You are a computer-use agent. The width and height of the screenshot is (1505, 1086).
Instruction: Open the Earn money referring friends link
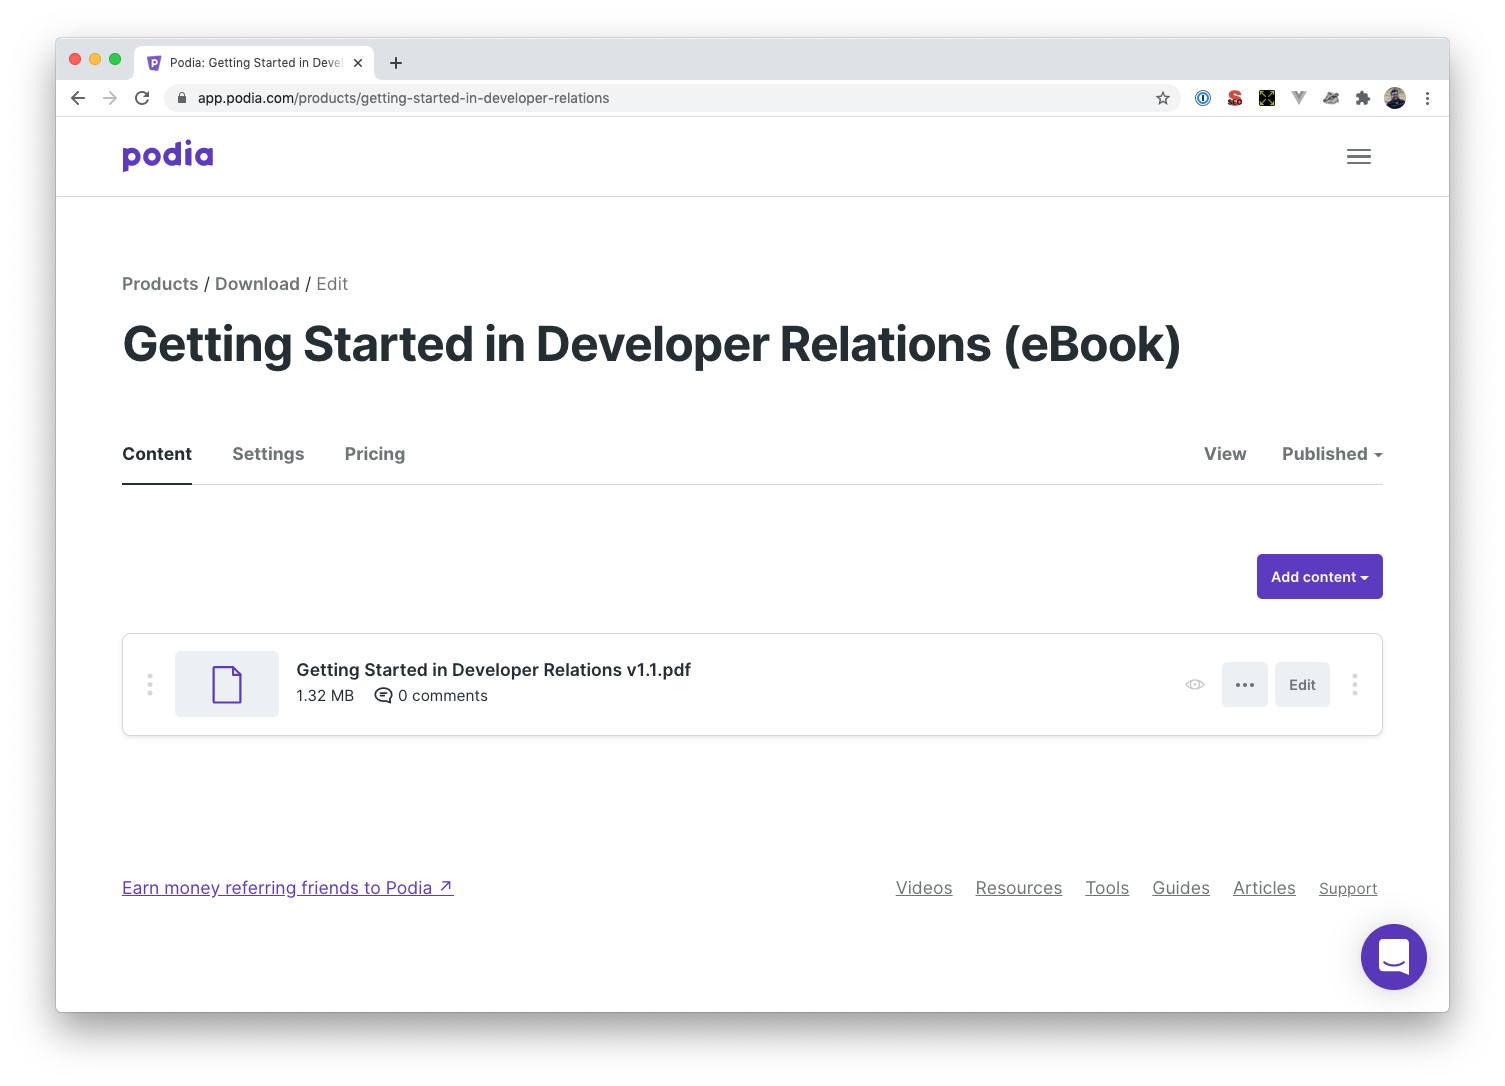(287, 888)
